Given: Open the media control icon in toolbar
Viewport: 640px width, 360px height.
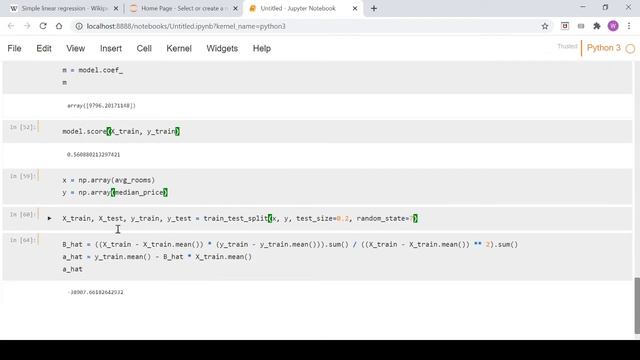Looking at the screenshot, I should click(x=581, y=26).
